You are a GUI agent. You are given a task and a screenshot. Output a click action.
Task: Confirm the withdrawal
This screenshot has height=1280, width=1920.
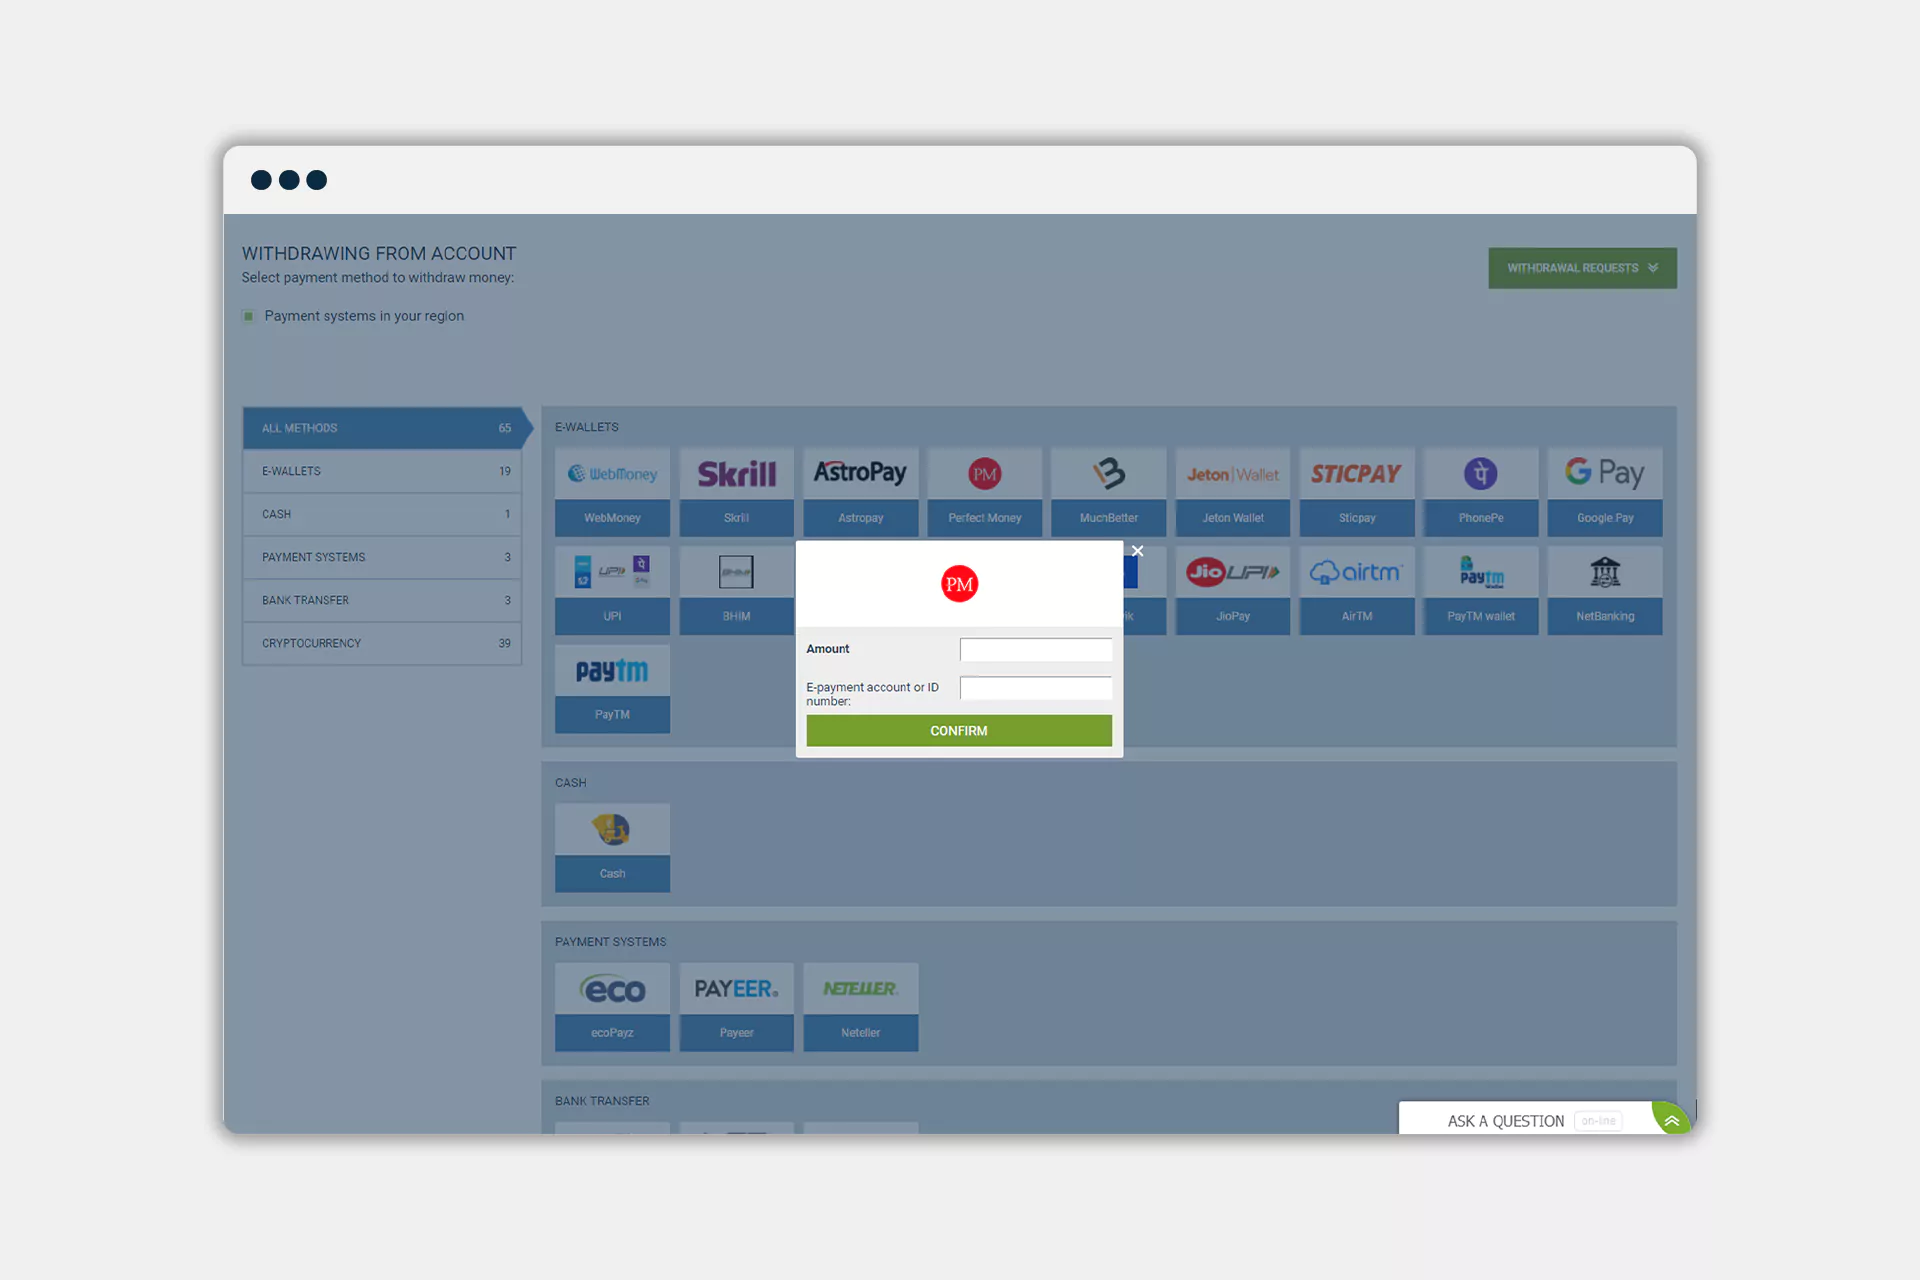coord(959,731)
